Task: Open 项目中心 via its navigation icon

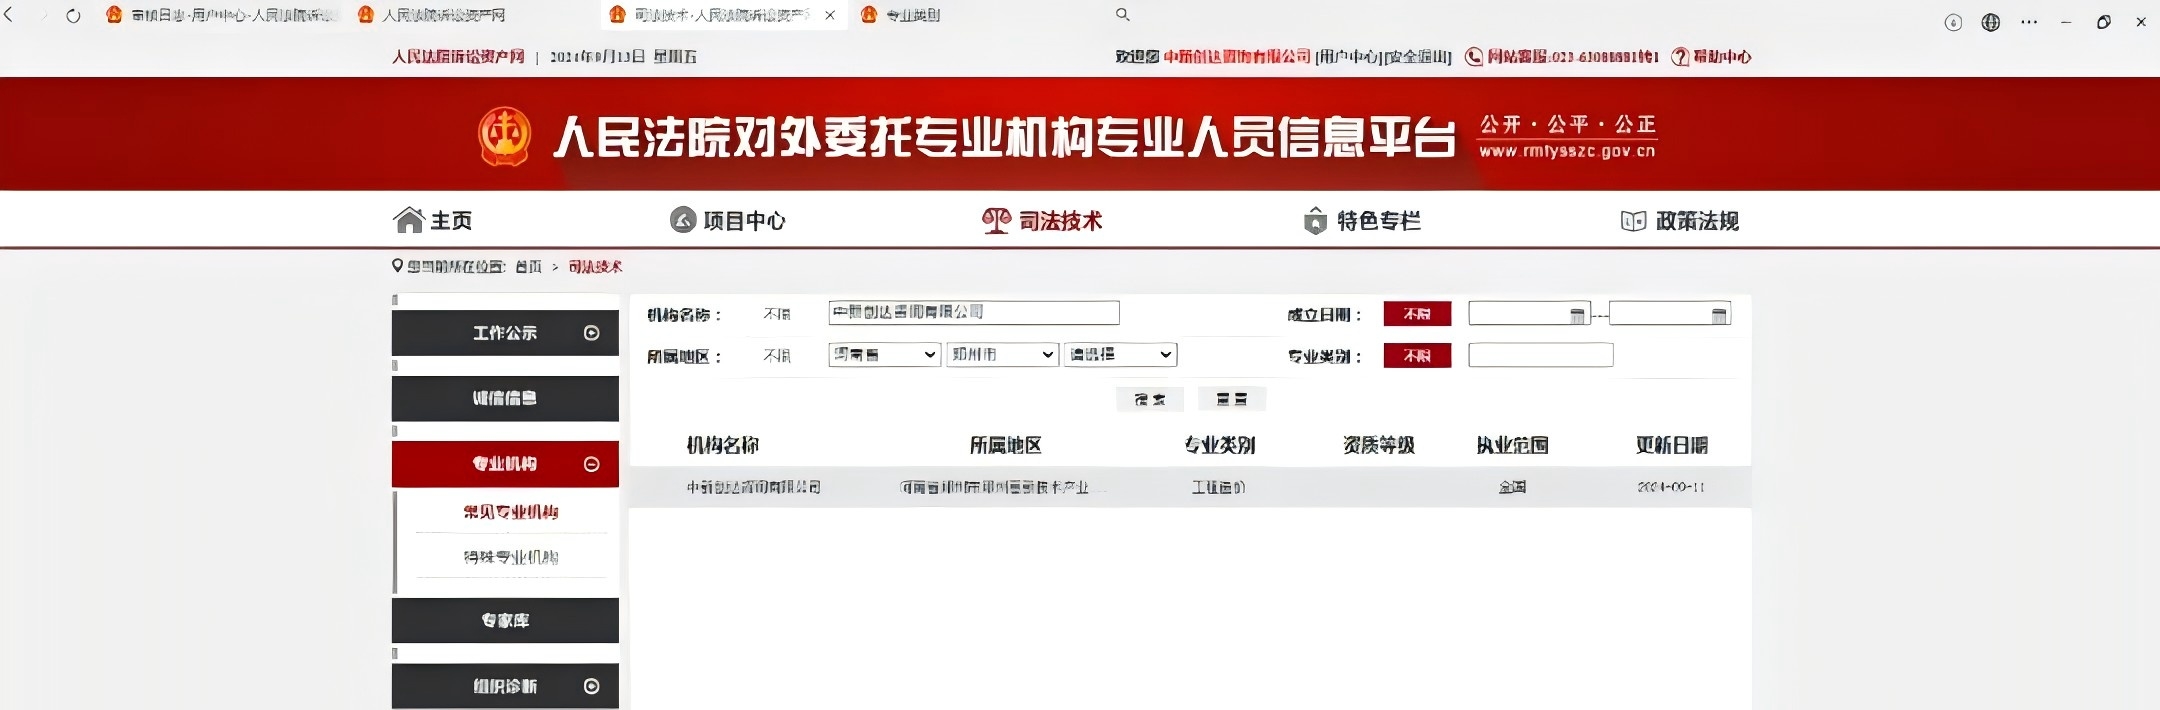Action: (683, 220)
